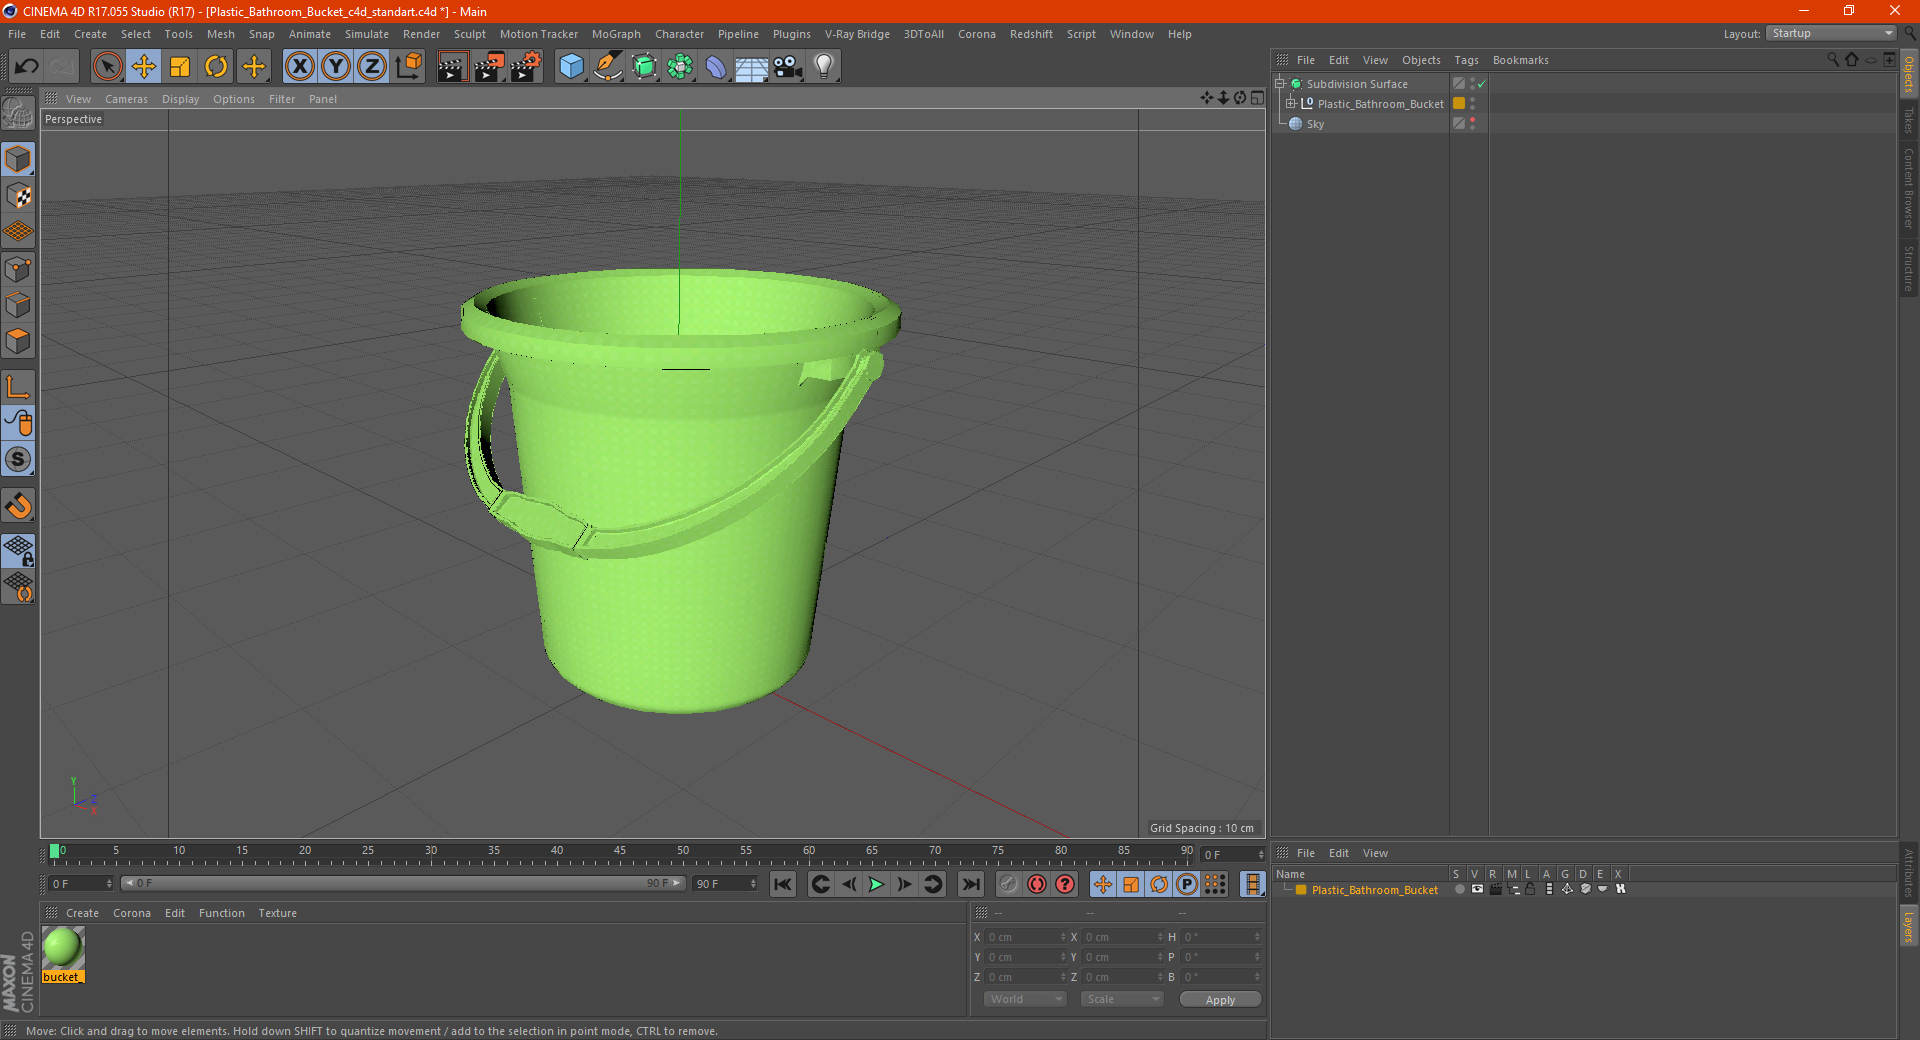This screenshot has height=1040, width=1920.
Task: Open the Content Browser side tab
Action: click(x=1909, y=188)
